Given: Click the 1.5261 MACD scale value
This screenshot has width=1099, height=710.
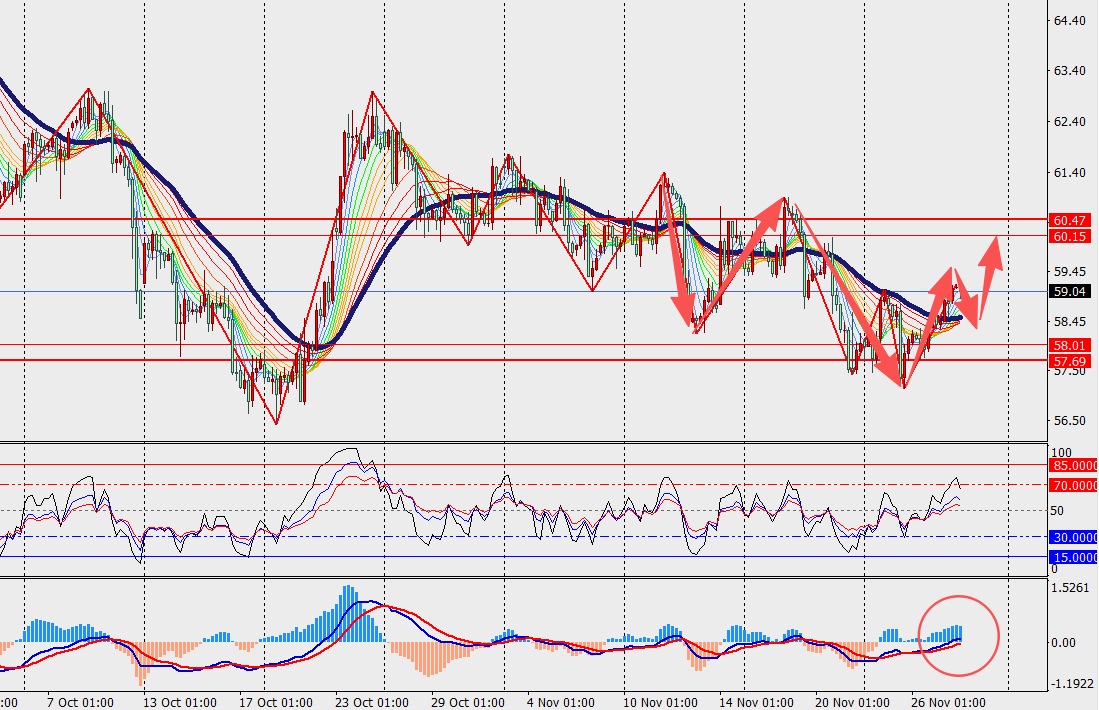Looking at the screenshot, I should pos(1071,588).
